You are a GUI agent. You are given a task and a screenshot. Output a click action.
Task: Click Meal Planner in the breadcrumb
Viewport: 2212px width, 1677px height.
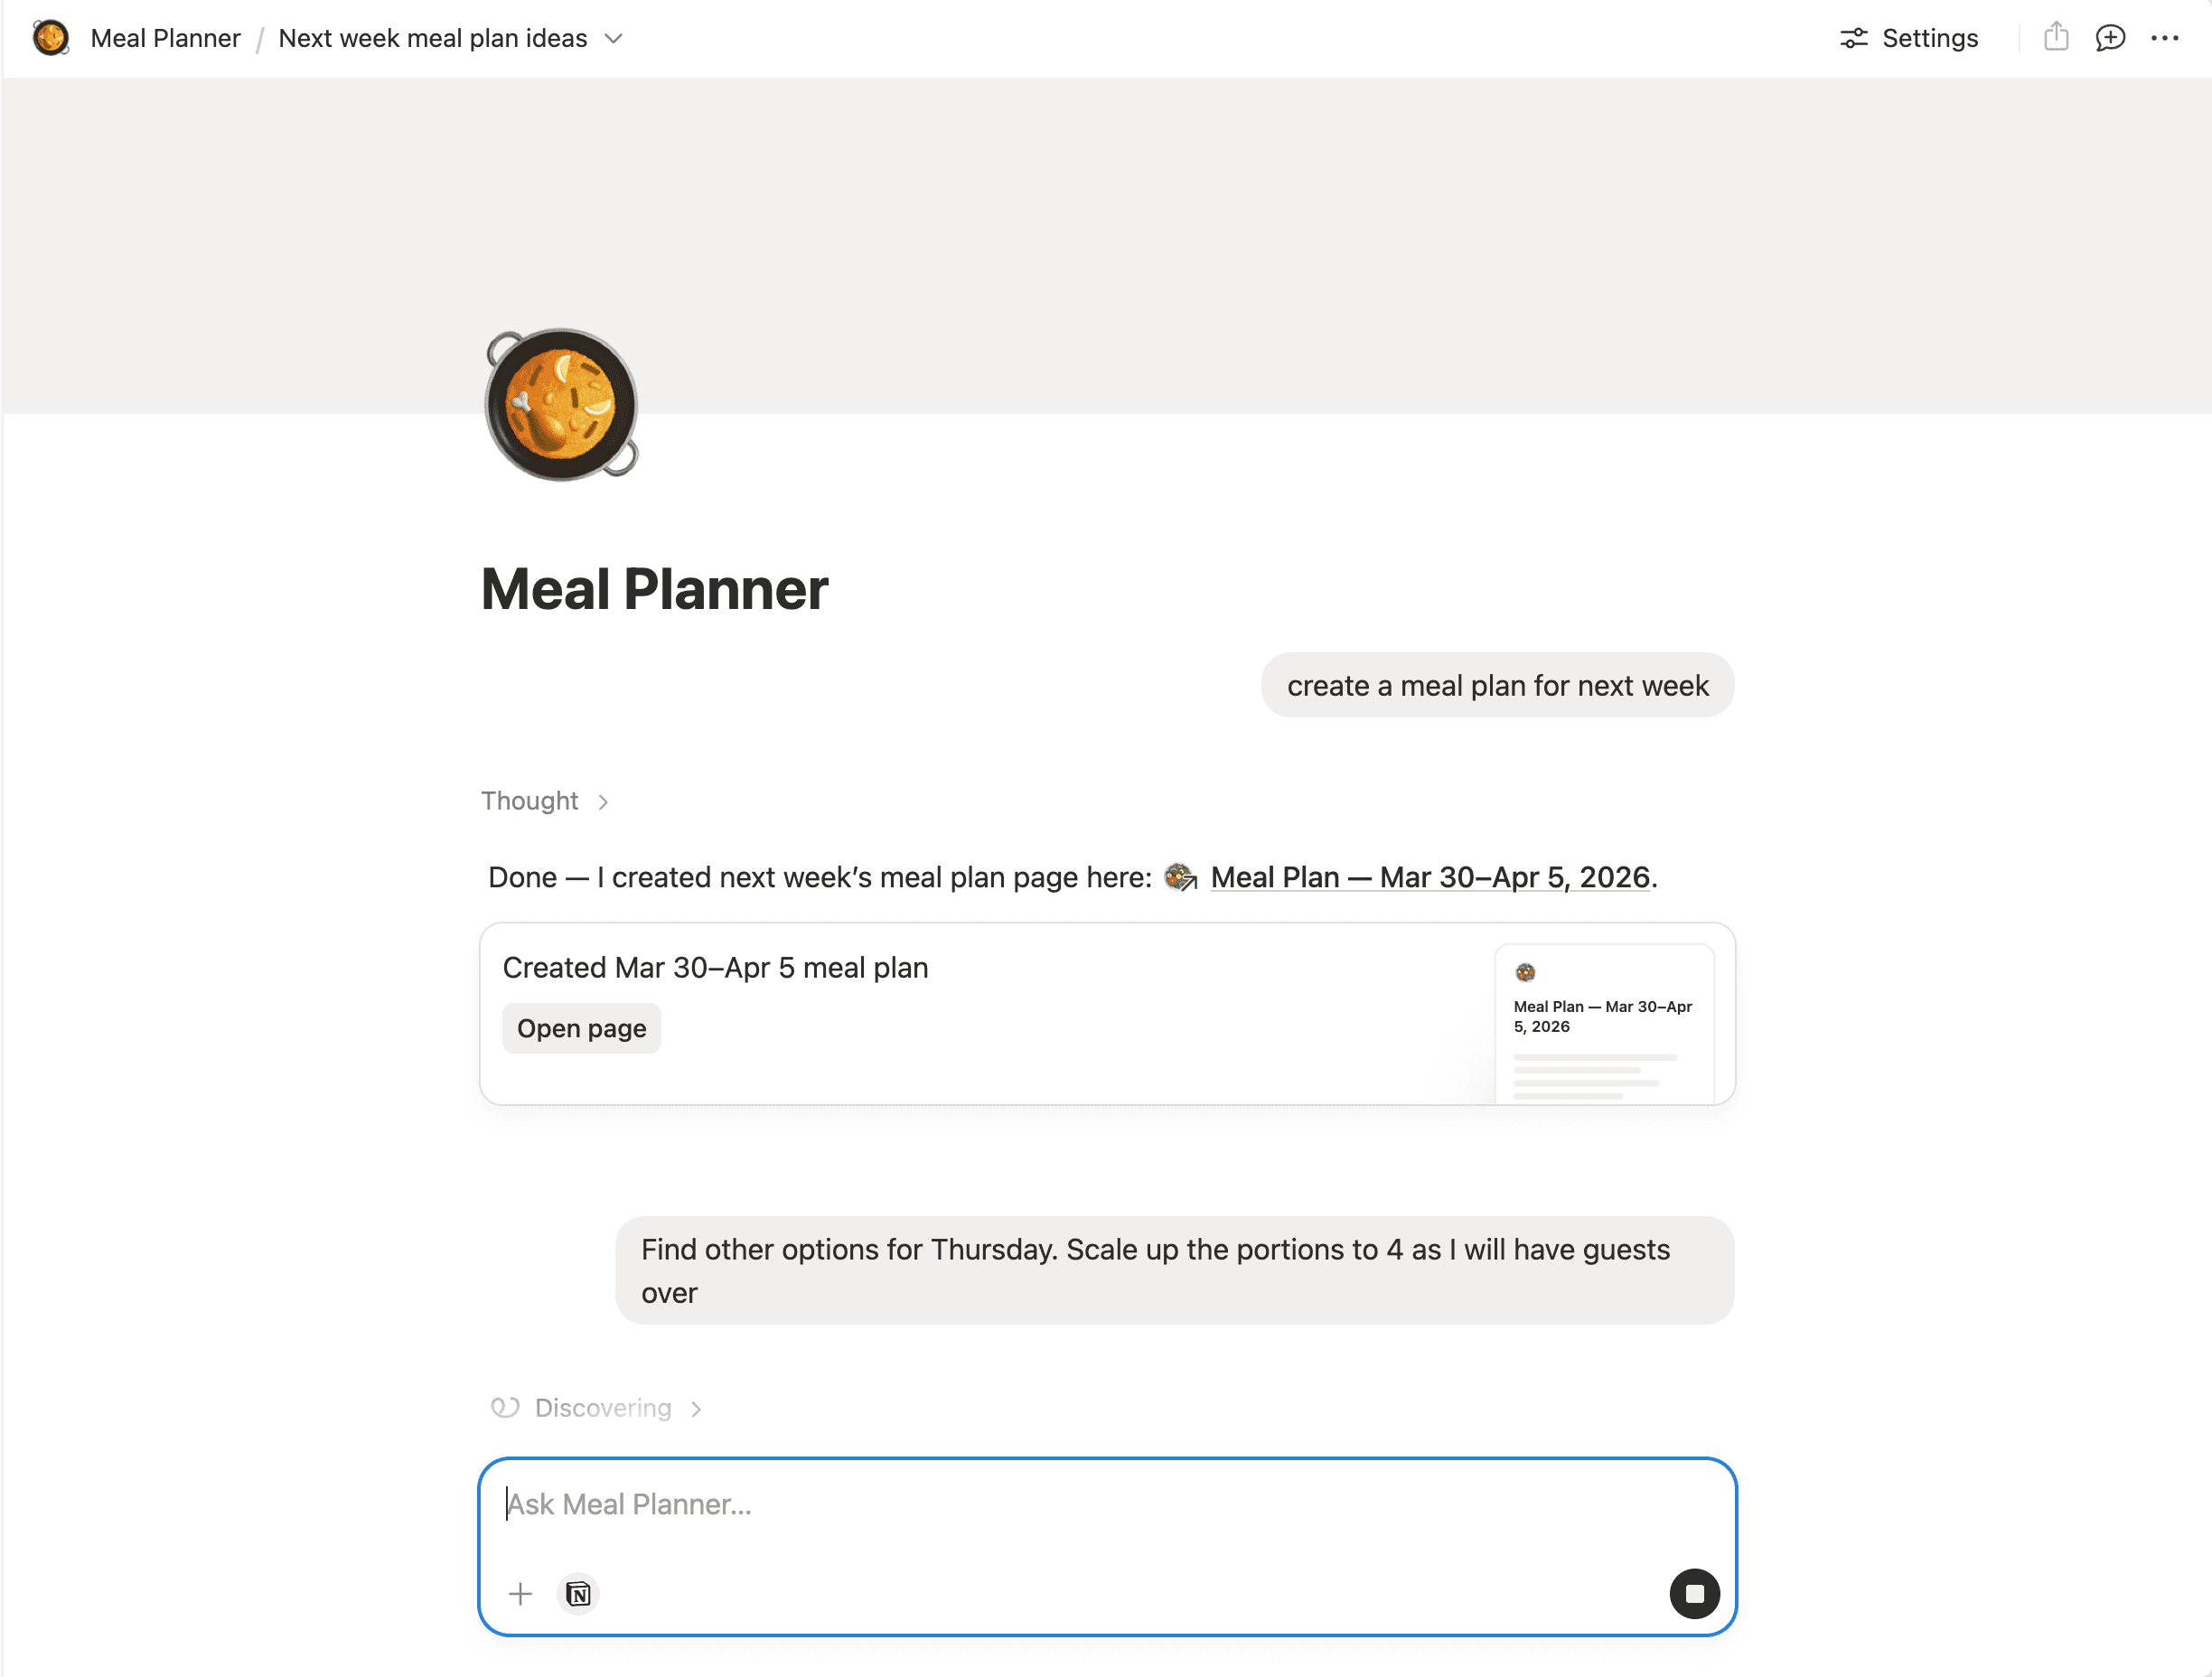point(166,38)
